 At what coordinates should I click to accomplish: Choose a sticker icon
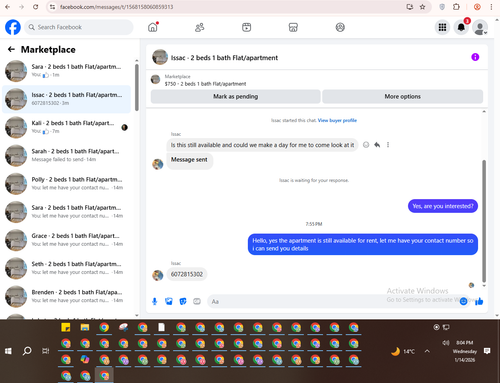[183, 301]
